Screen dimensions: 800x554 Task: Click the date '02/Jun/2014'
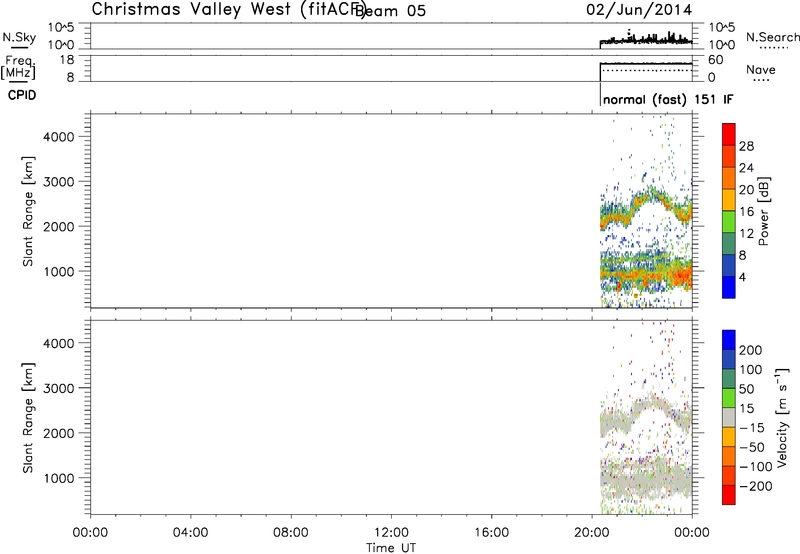639,10
